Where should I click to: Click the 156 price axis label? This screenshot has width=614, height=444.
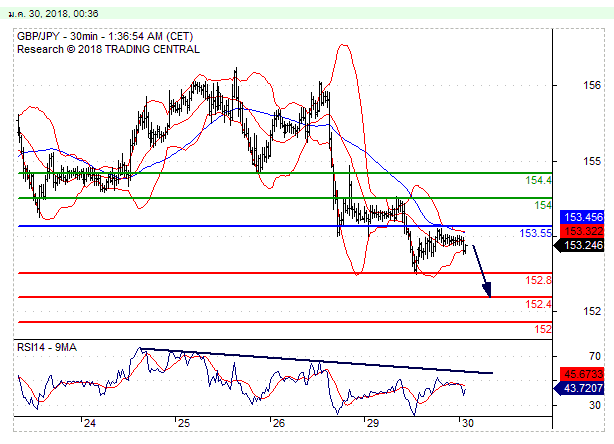tap(592, 85)
